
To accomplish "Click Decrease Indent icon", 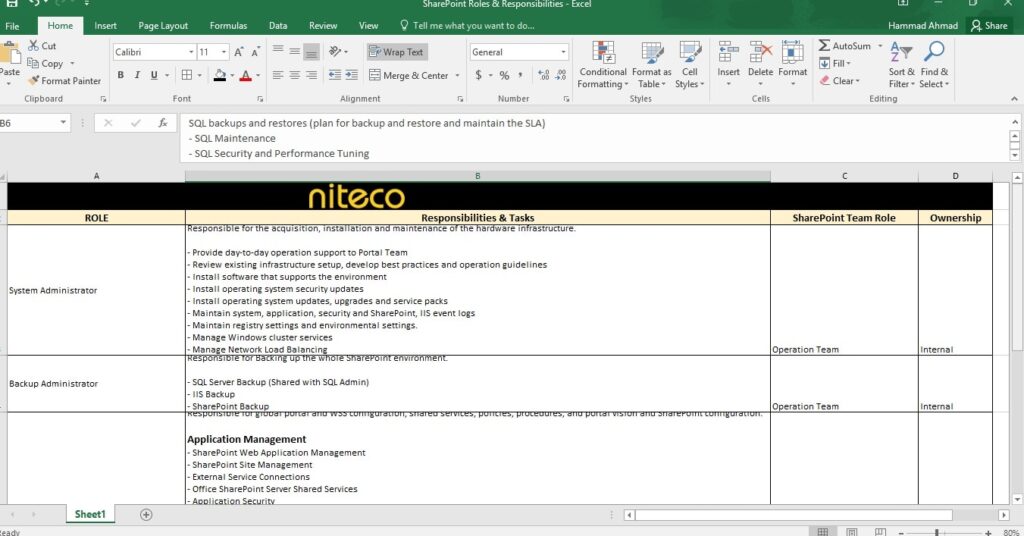I will [x=334, y=75].
